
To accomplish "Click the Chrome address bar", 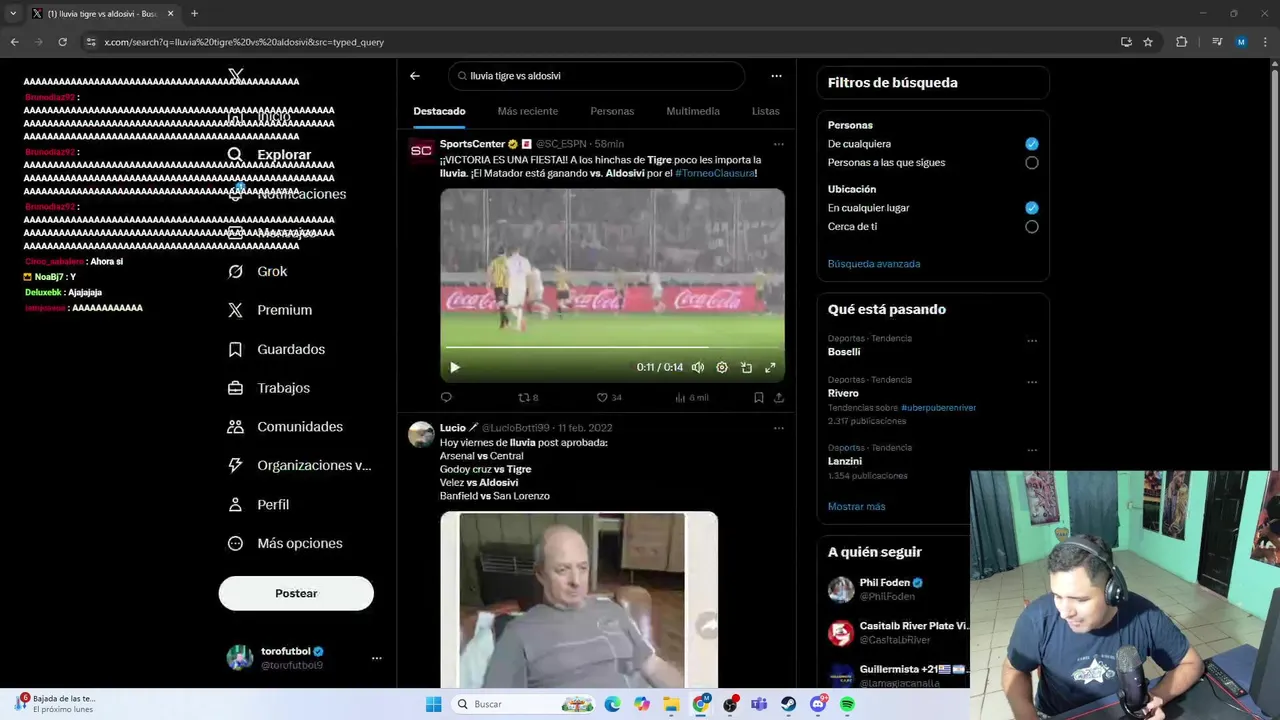I will 600,42.
